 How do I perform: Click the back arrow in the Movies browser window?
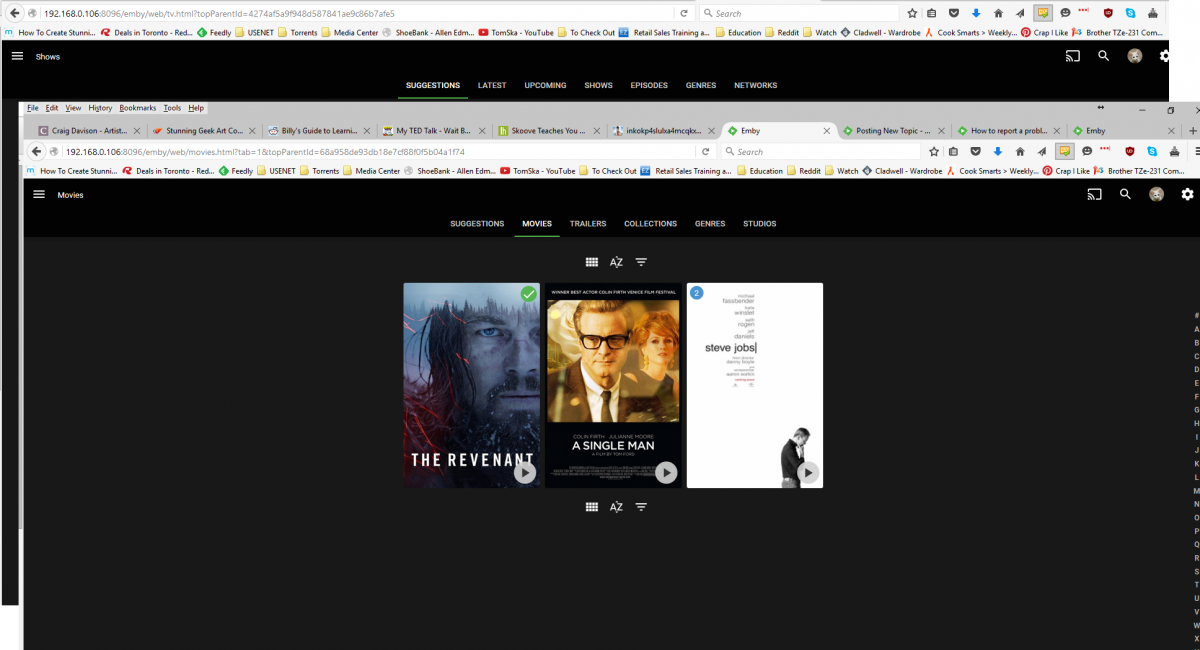click(37, 151)
